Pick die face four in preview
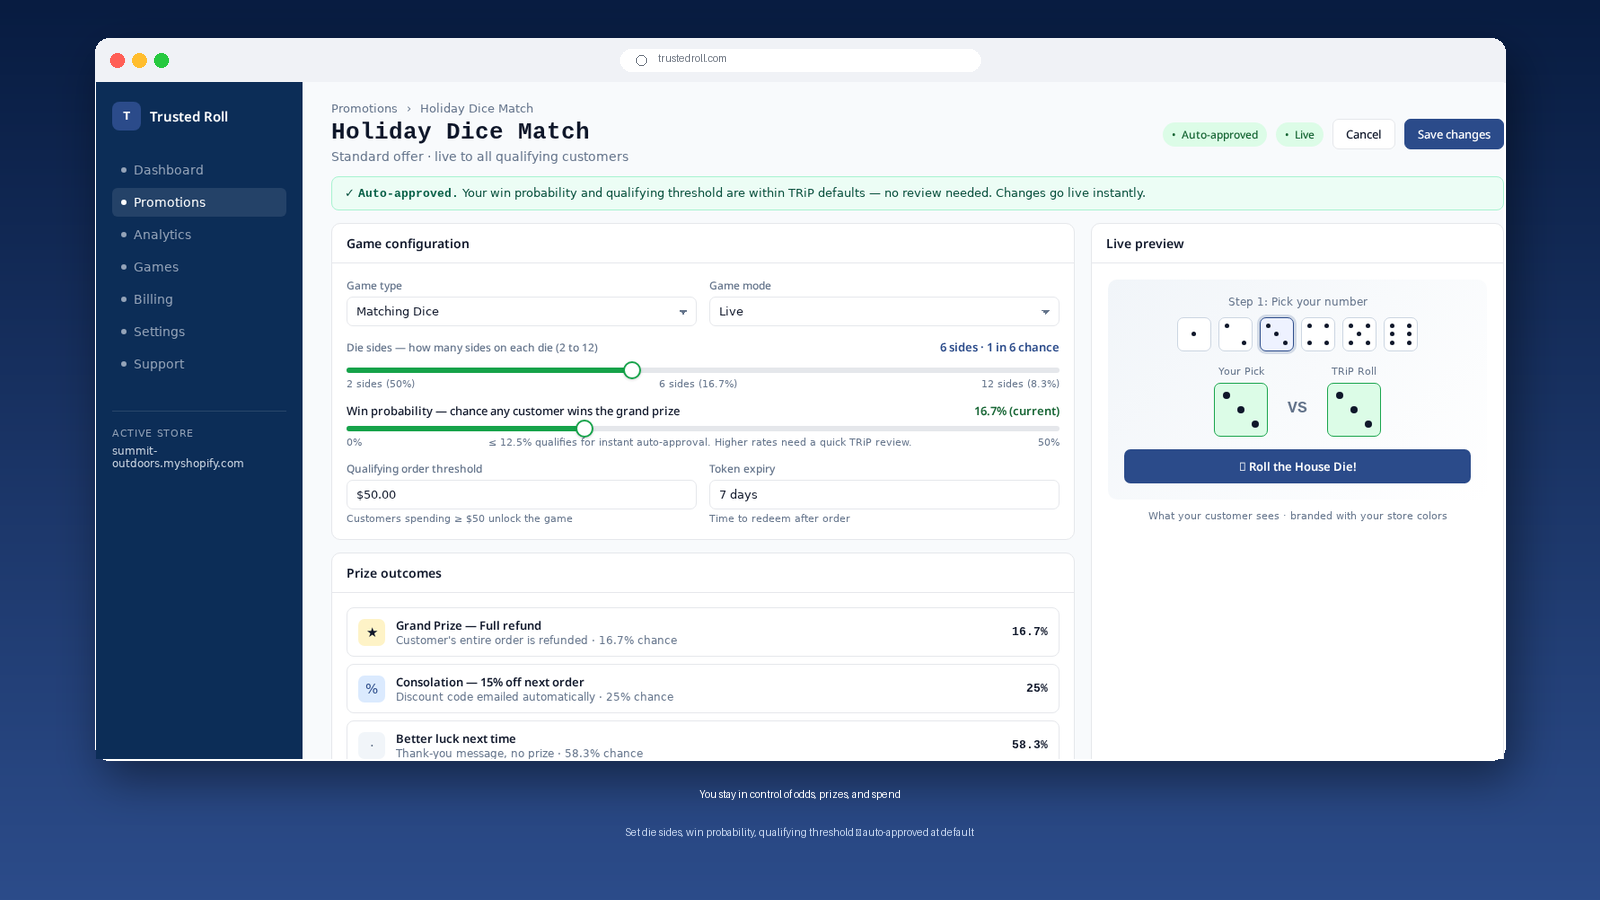1600x900 pixels. point(1318,334)
